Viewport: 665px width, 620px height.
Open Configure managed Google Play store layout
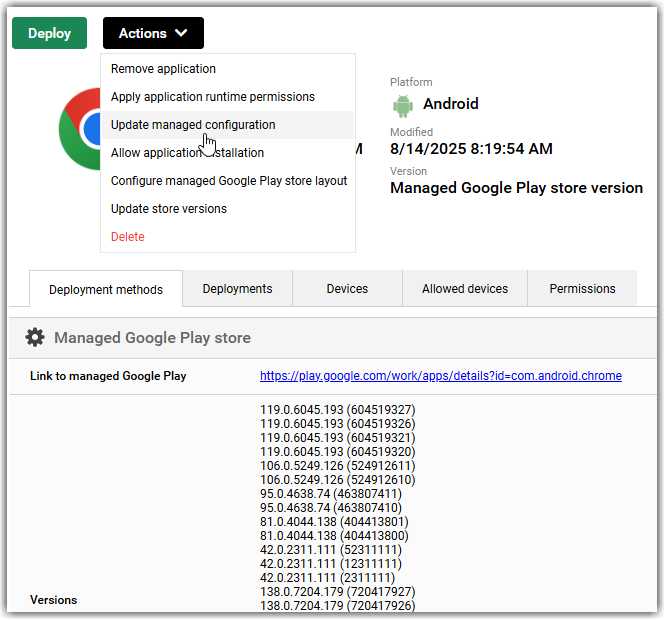(x=229, y=181)
